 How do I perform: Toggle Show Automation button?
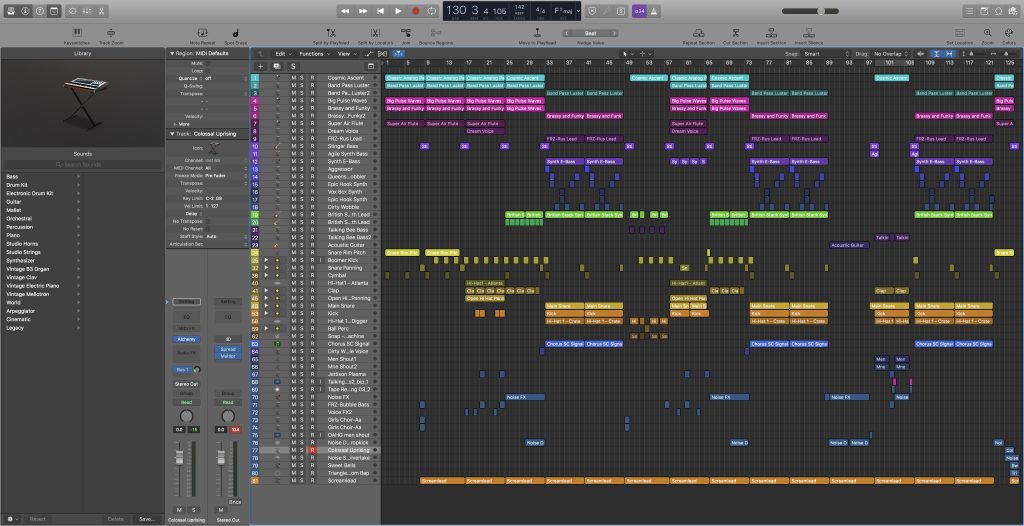click(x=369, y=54)
